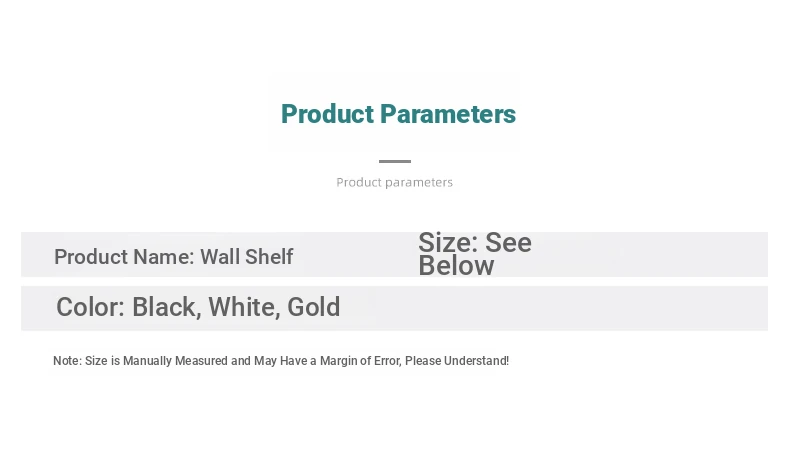
Task: Click the teal Product Parameters heading
Action: pyautogui.click(x=398, y=114)
